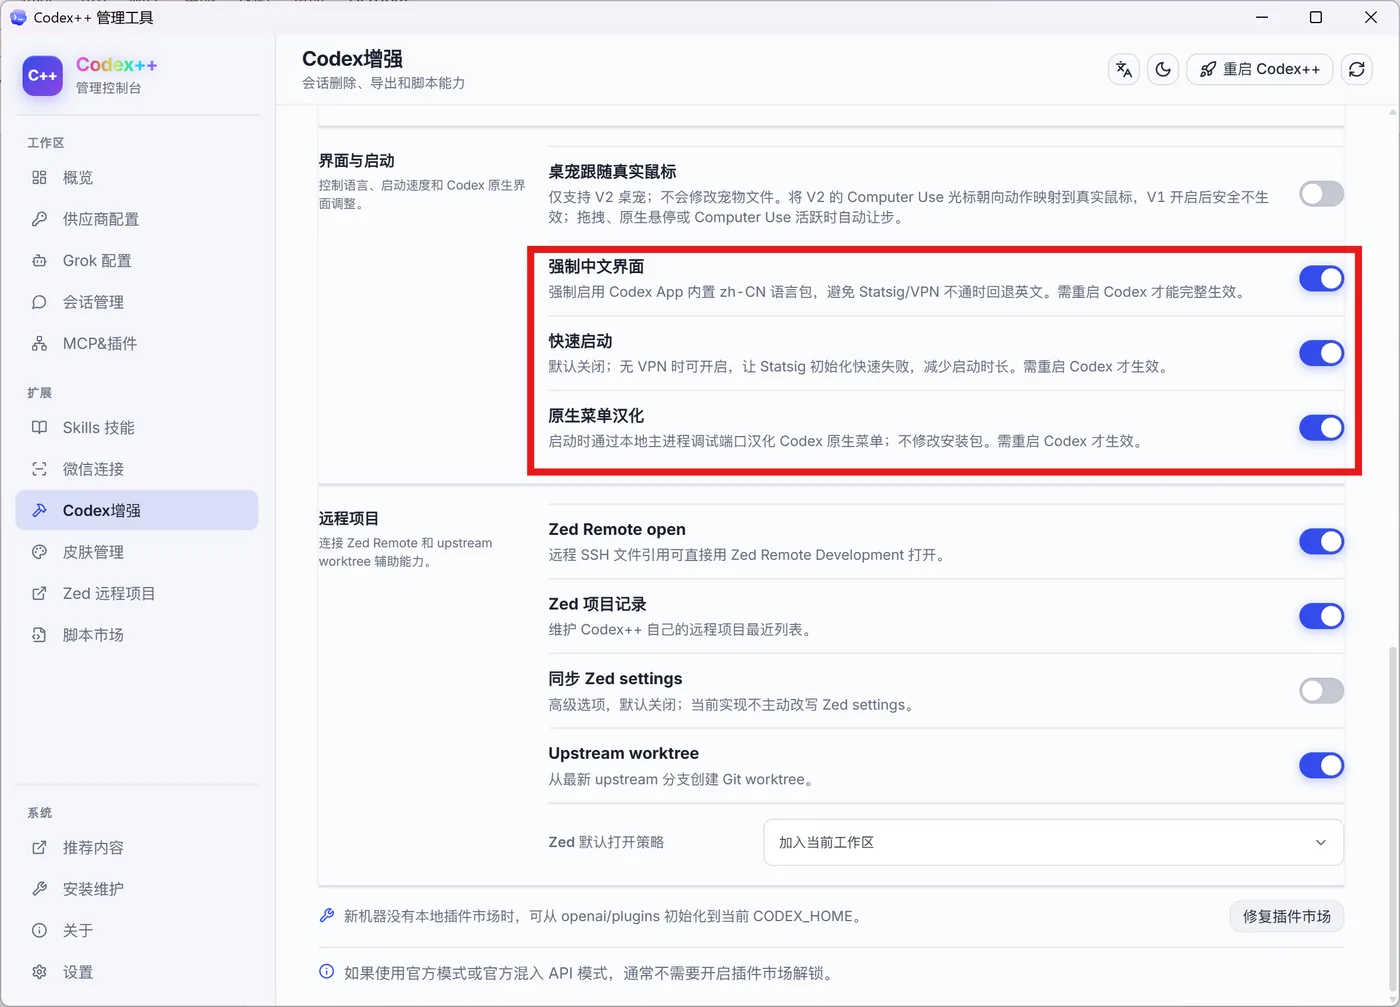Viewport: 1400px width, 1007px height.
Task: Click the script file icon beside 脚本市场
Action: [39, 635]
